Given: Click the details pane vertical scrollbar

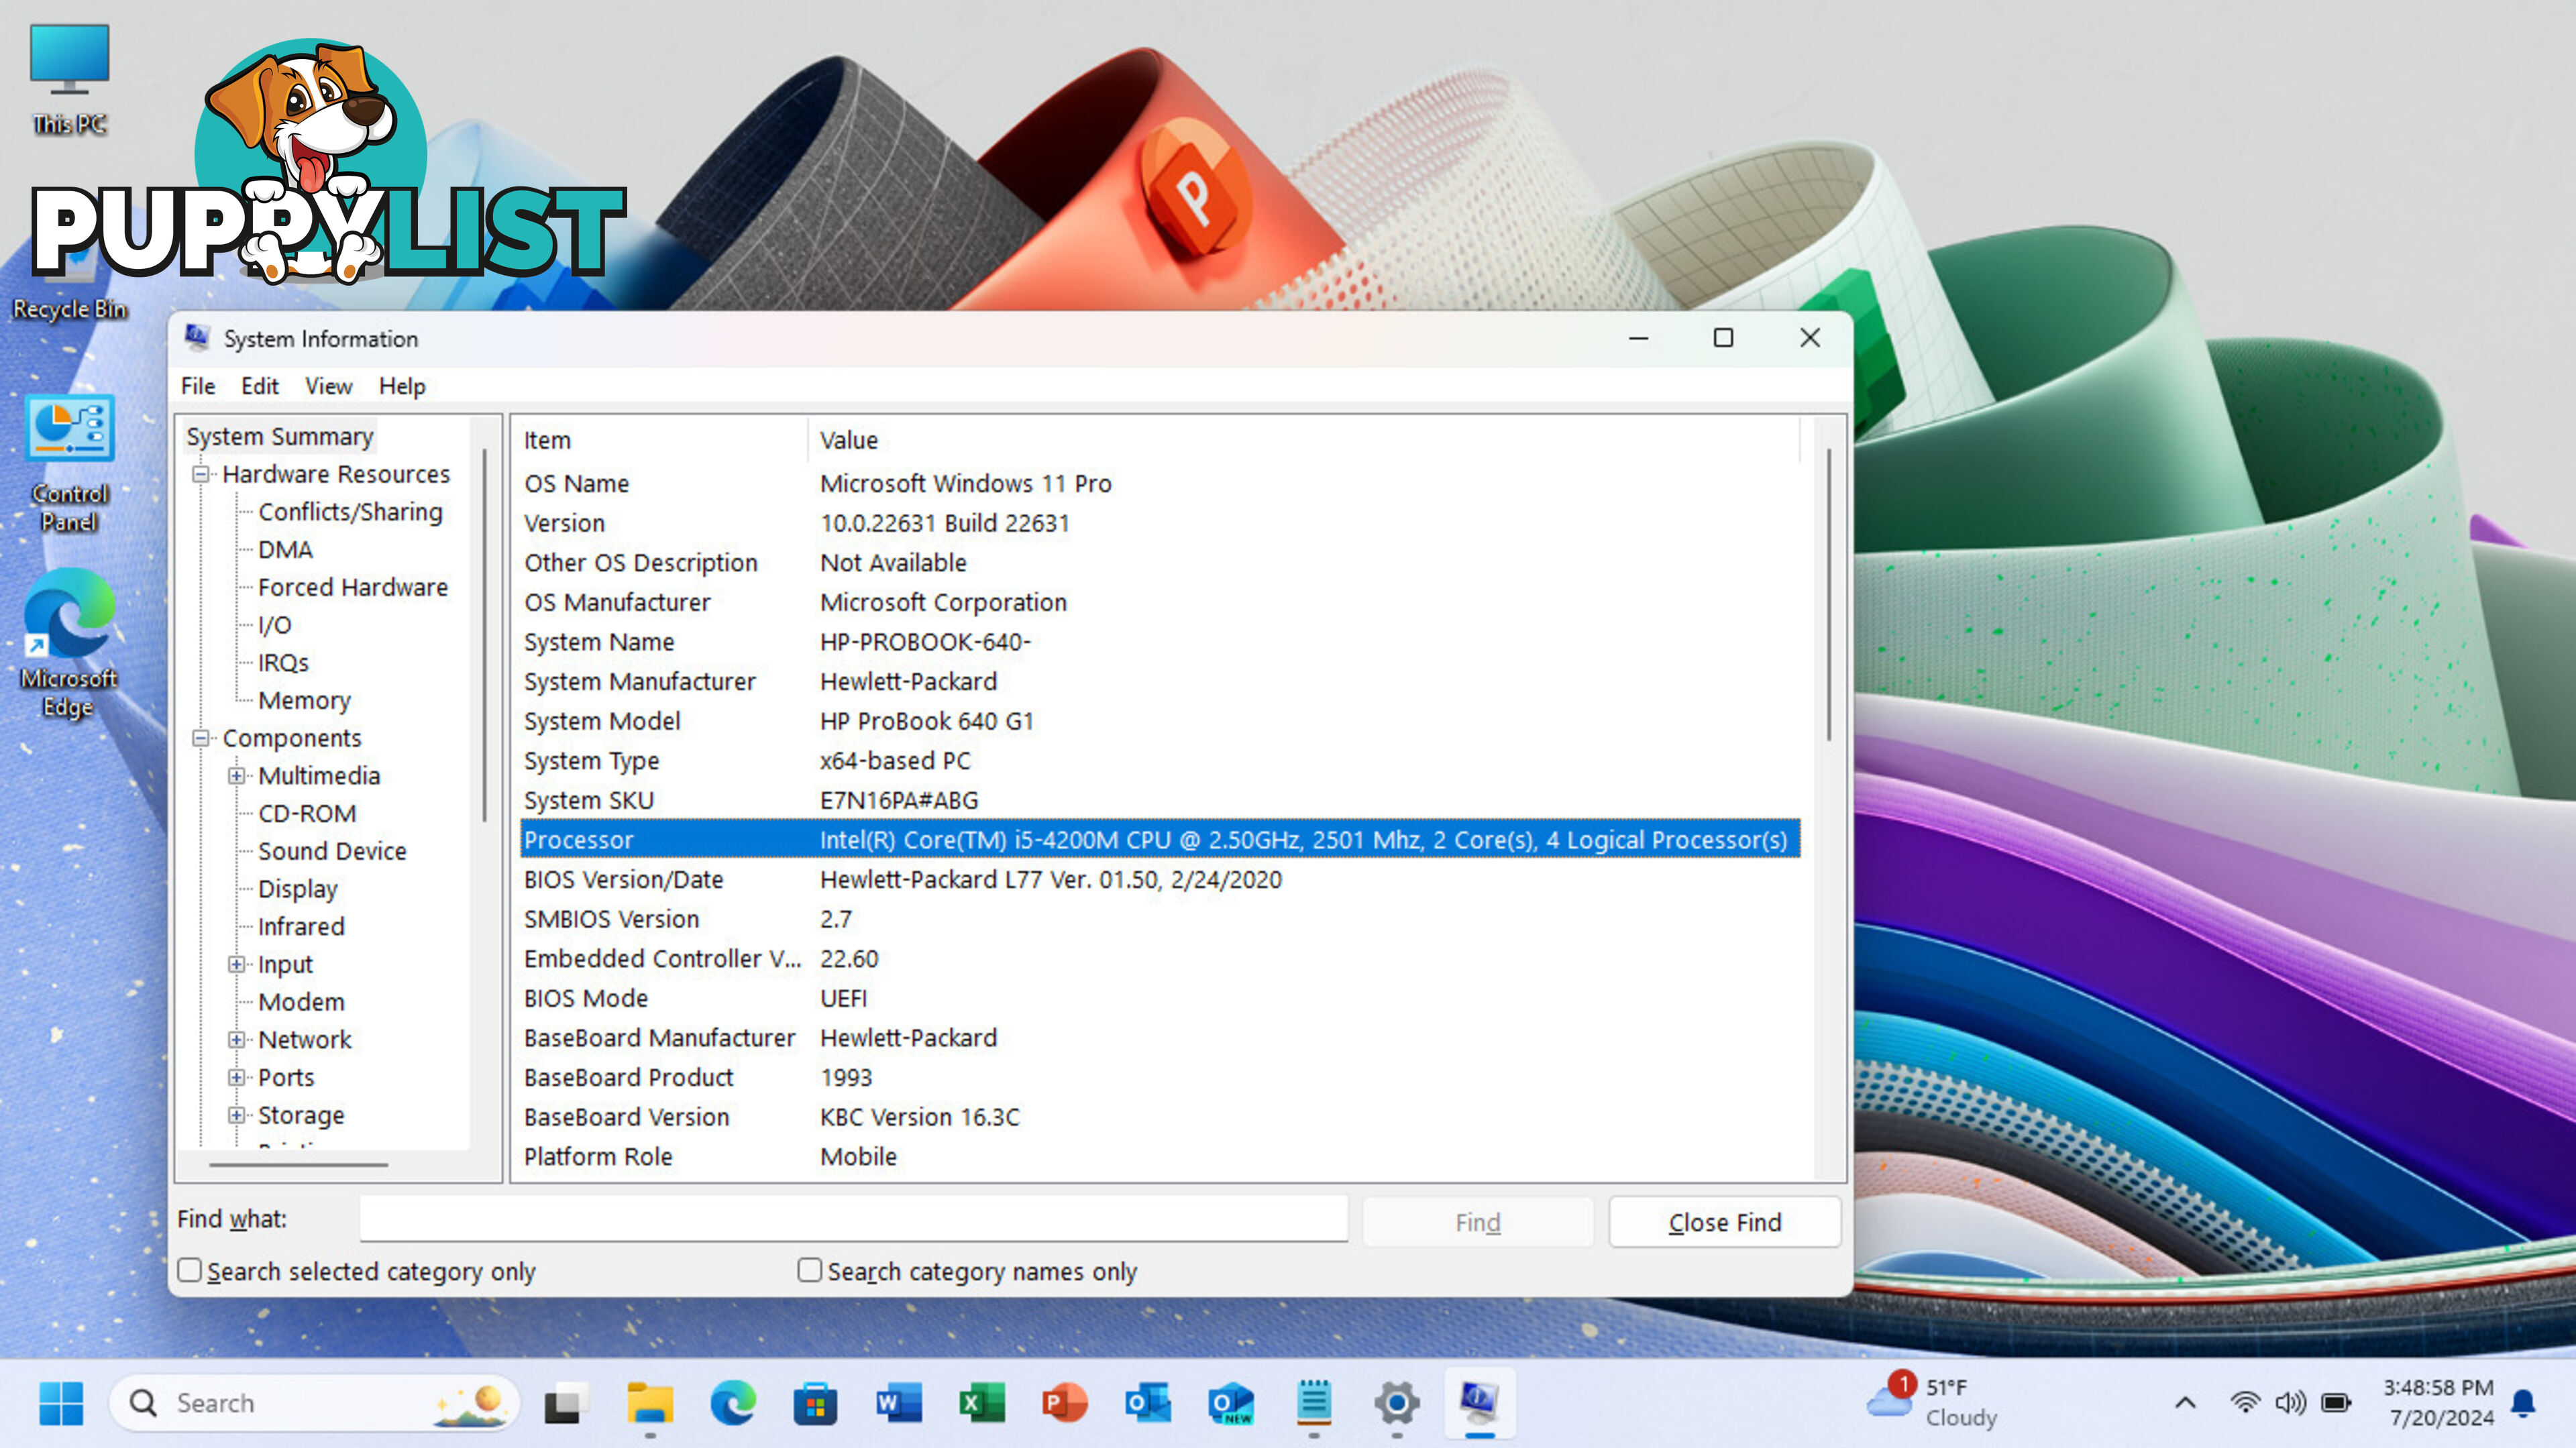Looking at the screenshot, I should coord(1829,595).
